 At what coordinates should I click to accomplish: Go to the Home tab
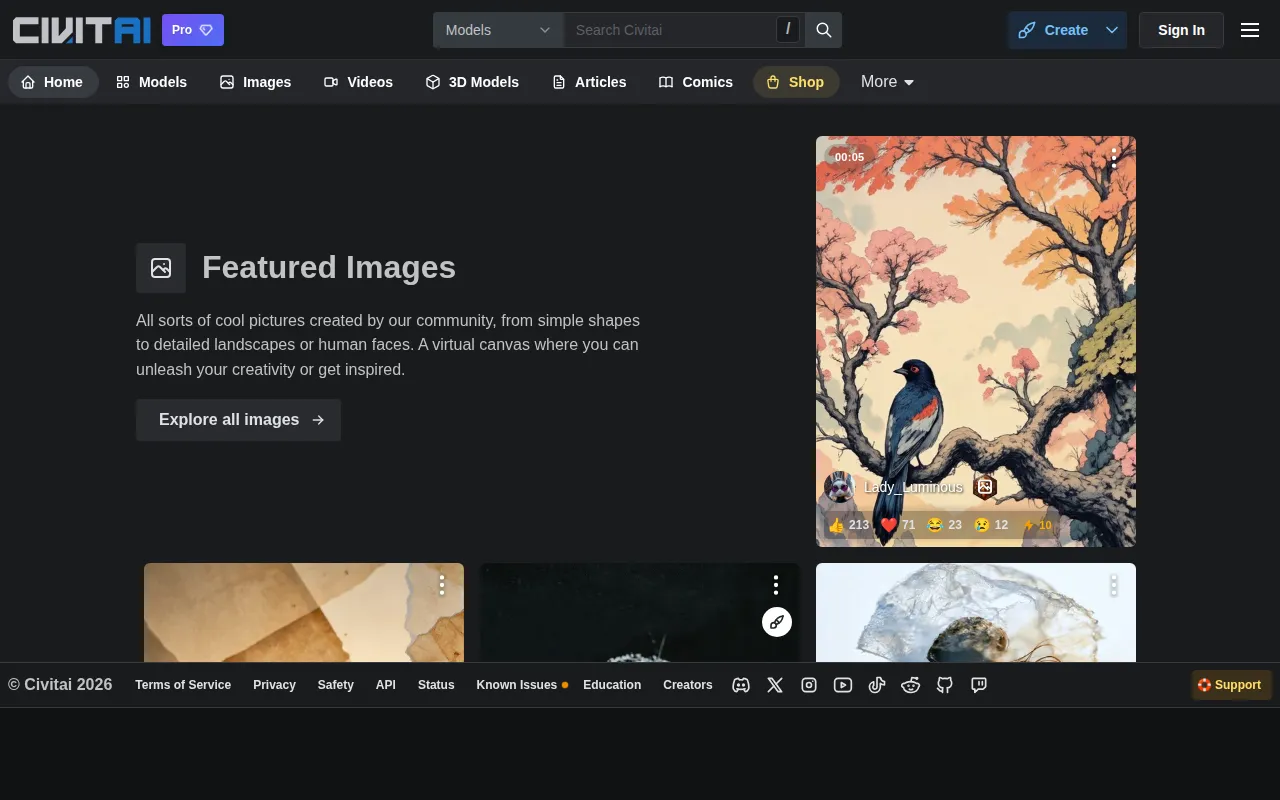click(x=53, y=82)
